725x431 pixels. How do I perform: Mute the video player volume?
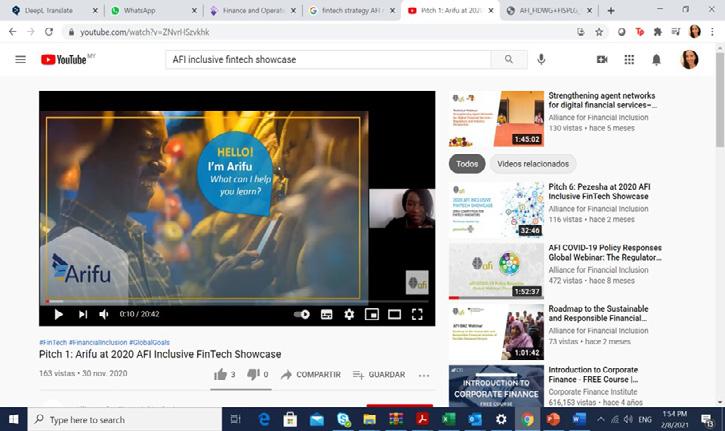[x=104, y=314]
